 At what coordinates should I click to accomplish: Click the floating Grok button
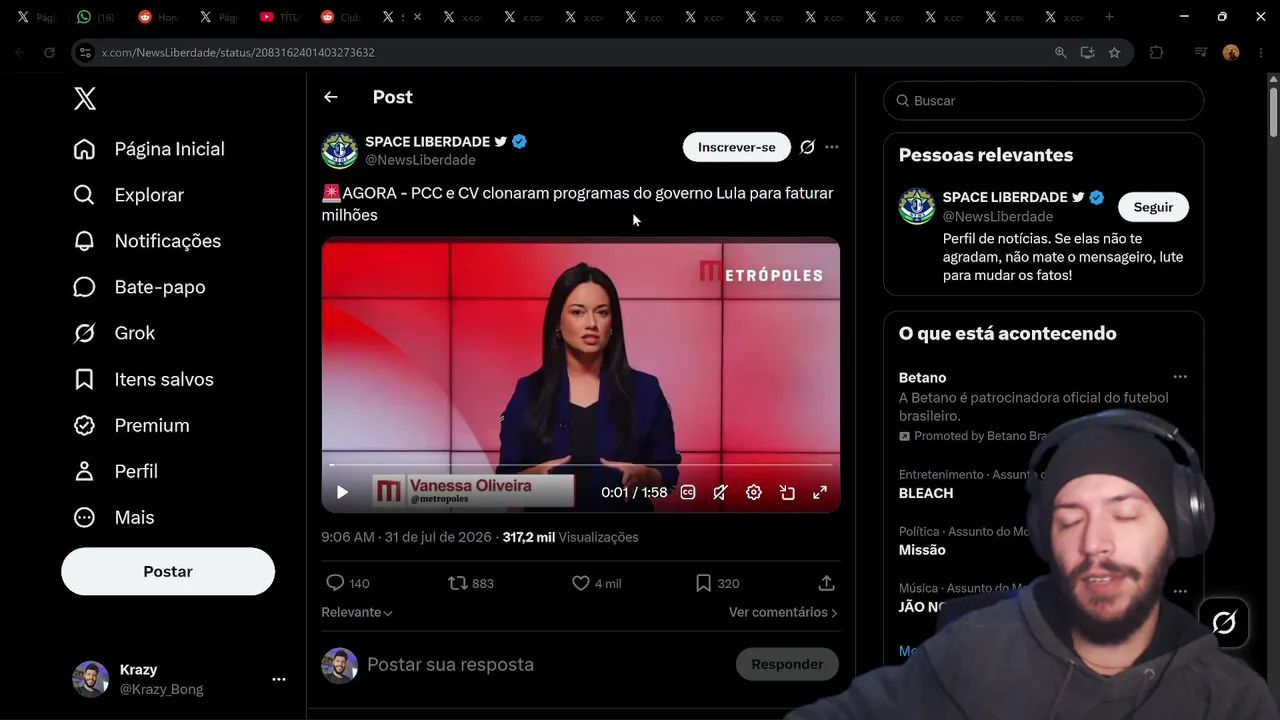1224,623
